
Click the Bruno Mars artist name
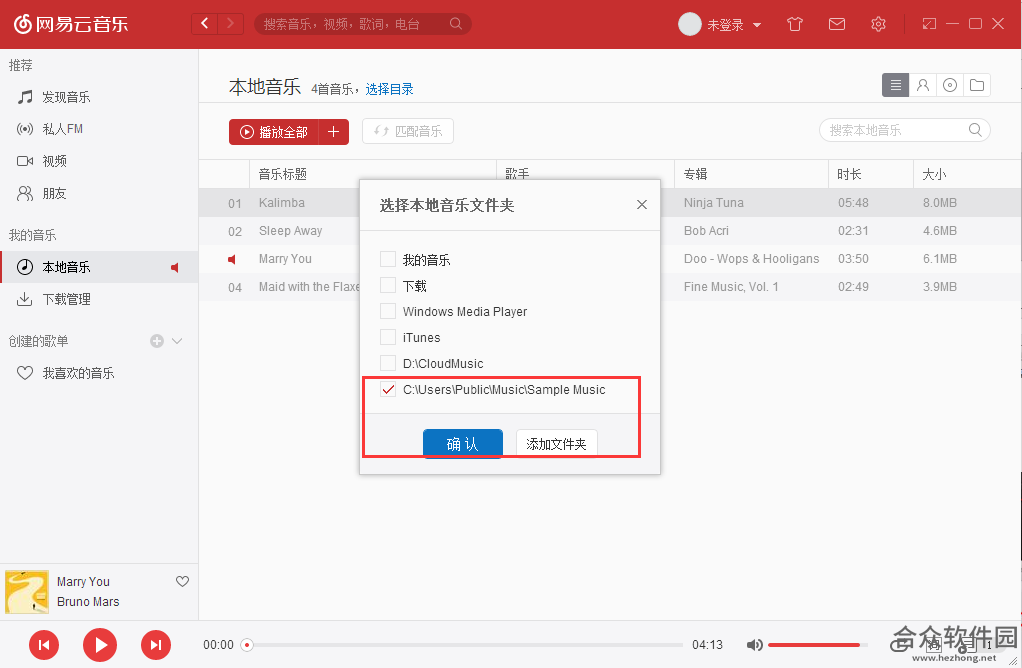pyautogui.click(x=88, y=602)
